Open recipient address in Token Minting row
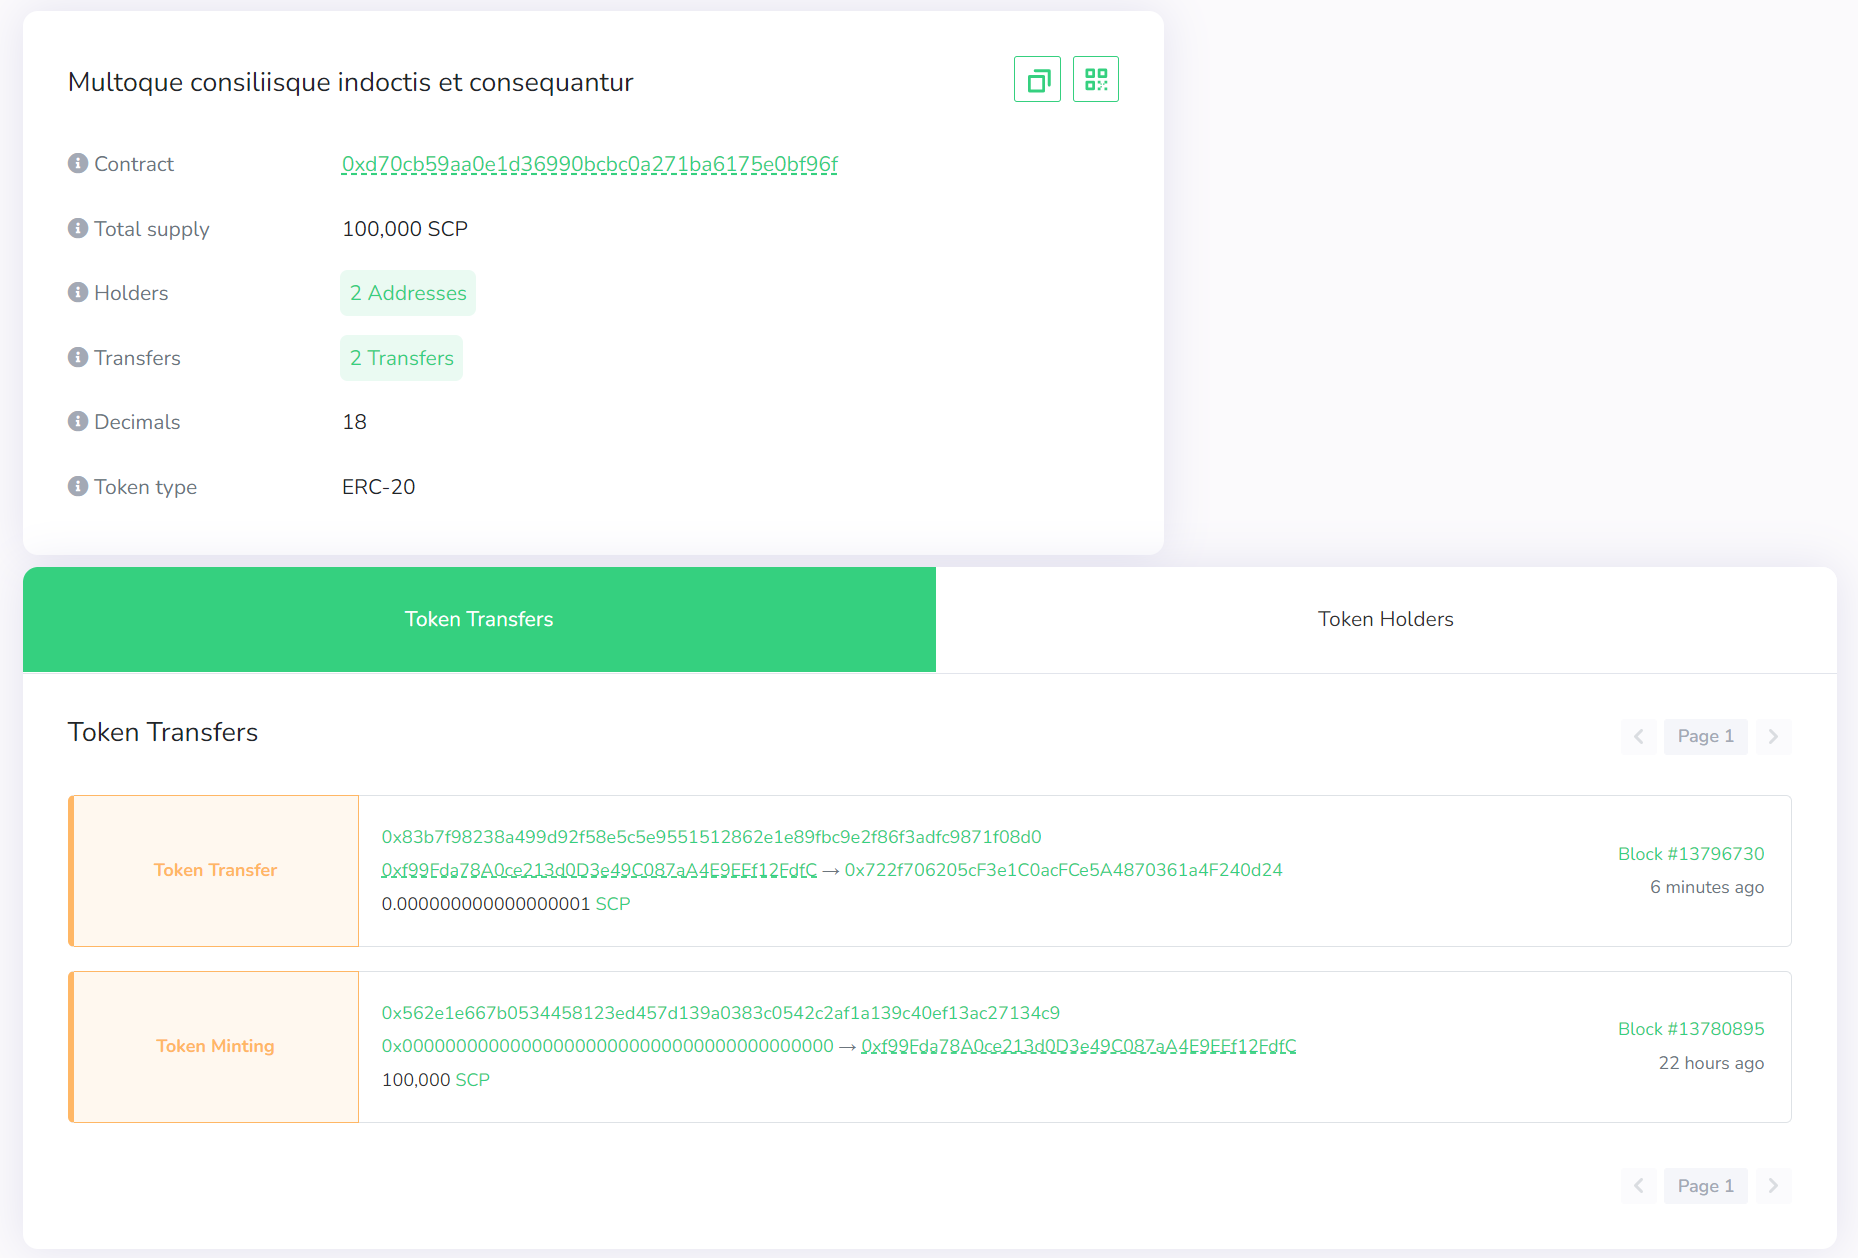Image resolution: width=1858 pixels, height=1258 pixels. tap(1079, 1046)
